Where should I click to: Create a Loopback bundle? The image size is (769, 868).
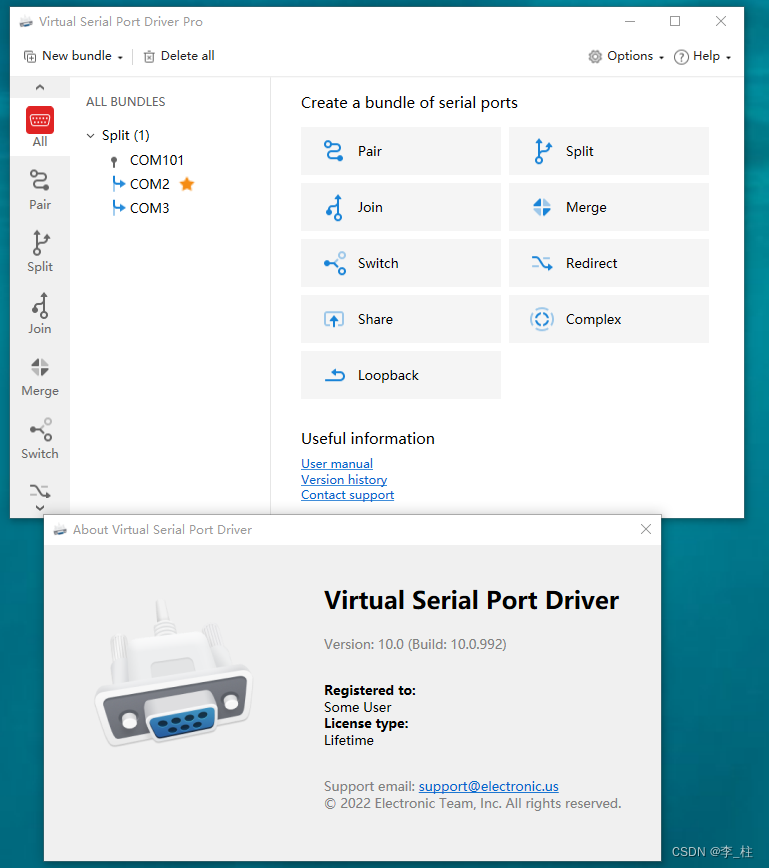coord(401,375)
